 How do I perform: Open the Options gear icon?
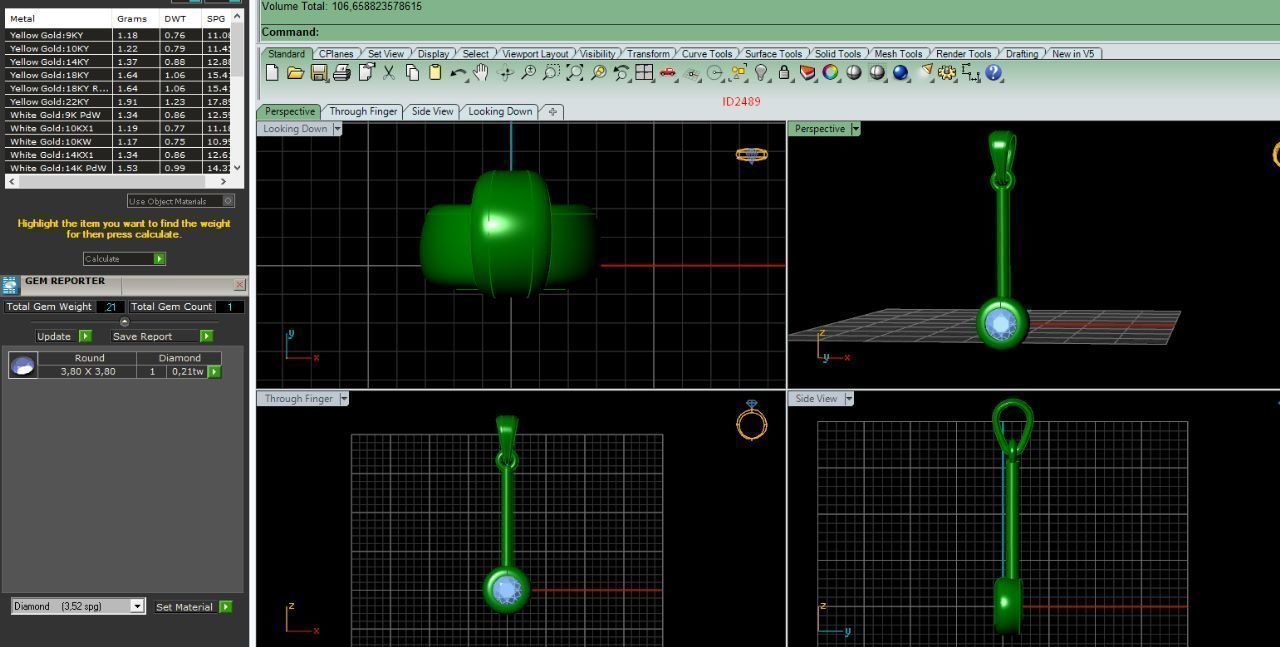pos(946,72)
